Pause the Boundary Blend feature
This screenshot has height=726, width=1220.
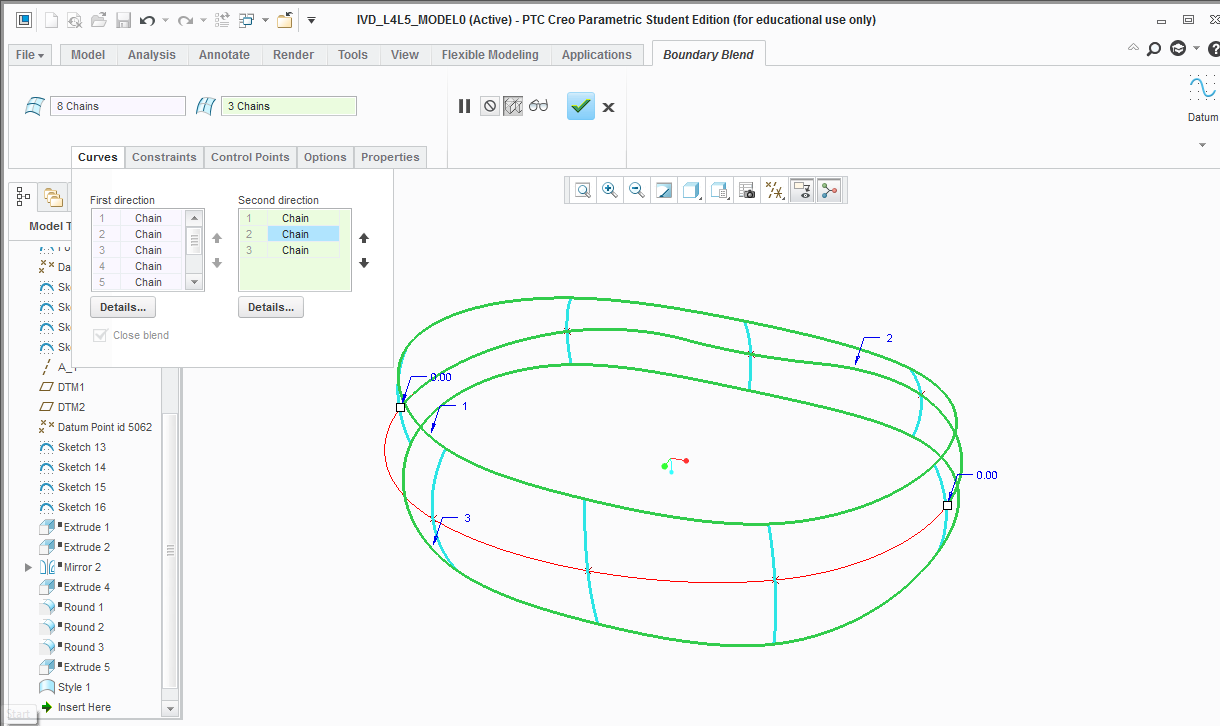click(x=464, y=106)
